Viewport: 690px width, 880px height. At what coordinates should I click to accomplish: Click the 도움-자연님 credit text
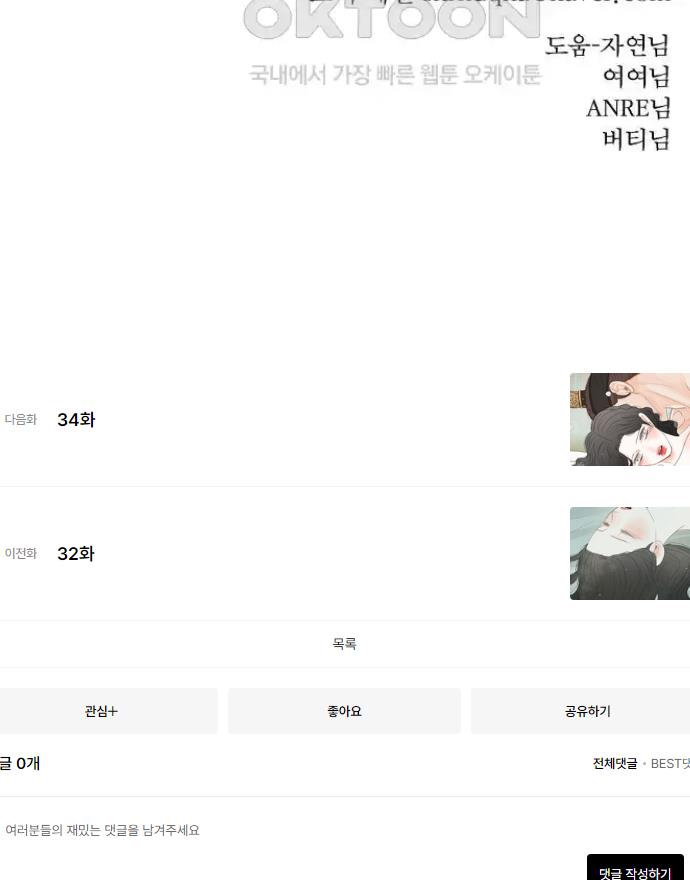[x=607, y=45]
